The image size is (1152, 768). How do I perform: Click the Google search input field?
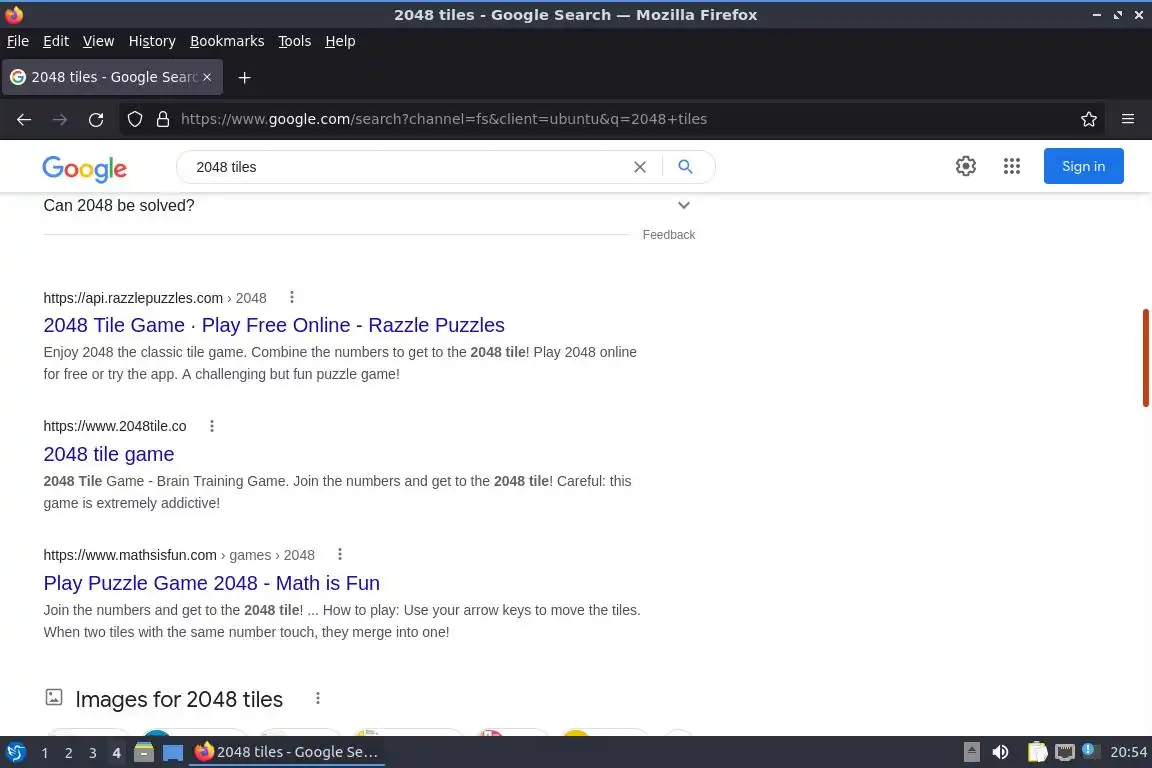tap(408, 167)
